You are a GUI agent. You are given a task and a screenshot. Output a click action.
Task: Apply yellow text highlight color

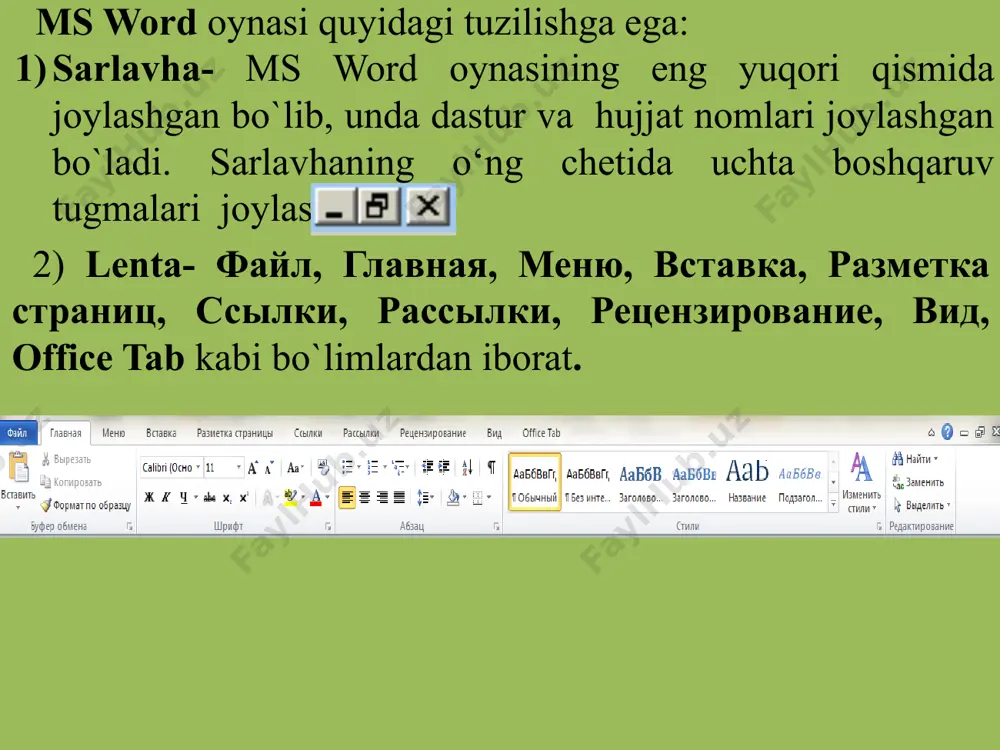pyautogui.click(x=290, y=497)
